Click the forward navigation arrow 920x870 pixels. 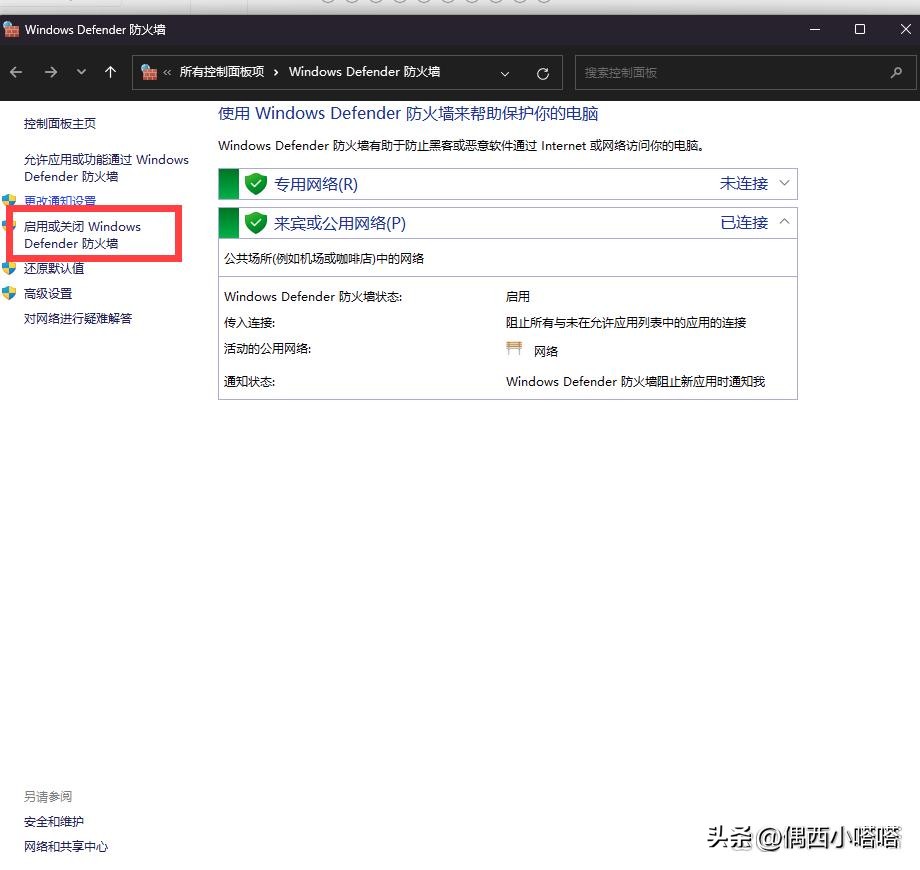pos(49,72)
